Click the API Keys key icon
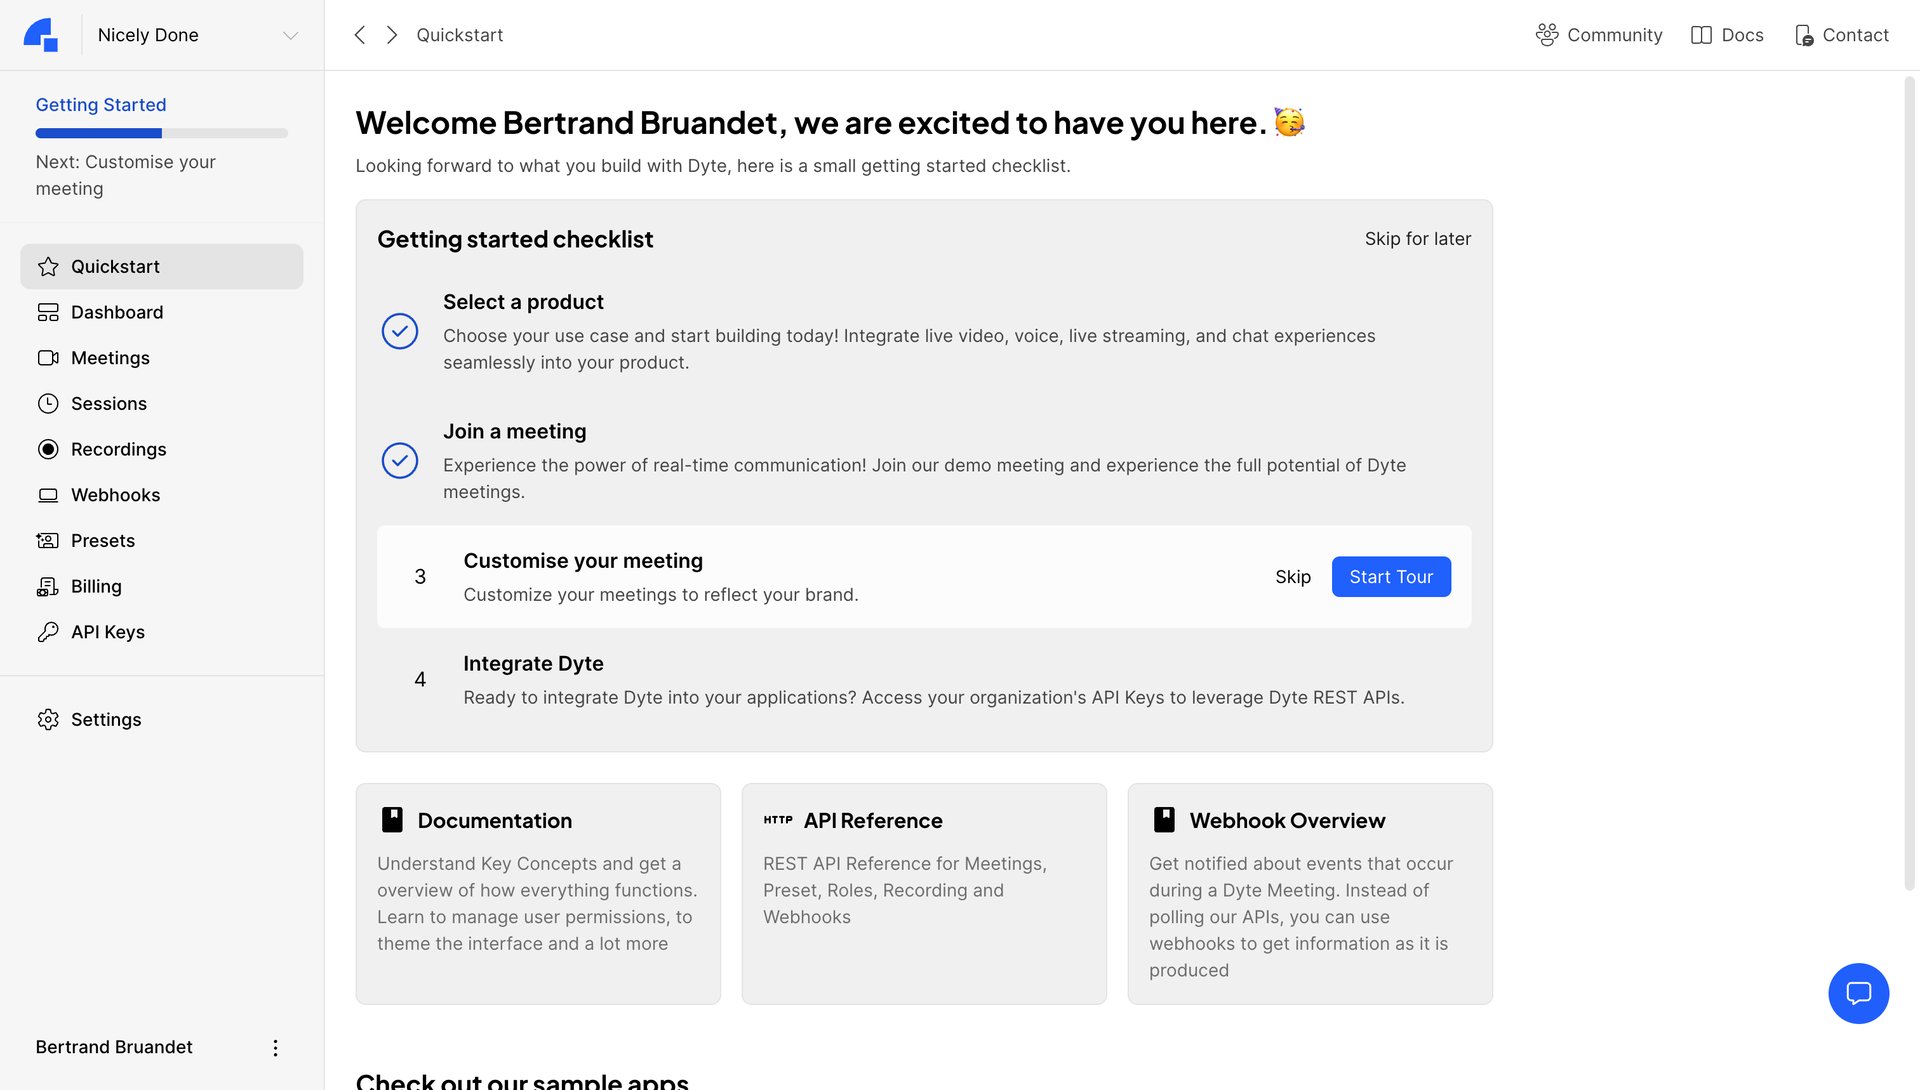The width and height of the screenshot is (1920, 1090). click(48, 632)
